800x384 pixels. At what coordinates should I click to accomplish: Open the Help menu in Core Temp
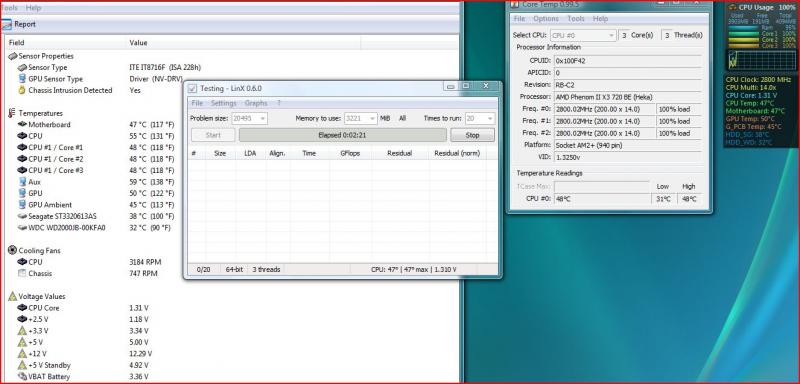tap(601, 18)
